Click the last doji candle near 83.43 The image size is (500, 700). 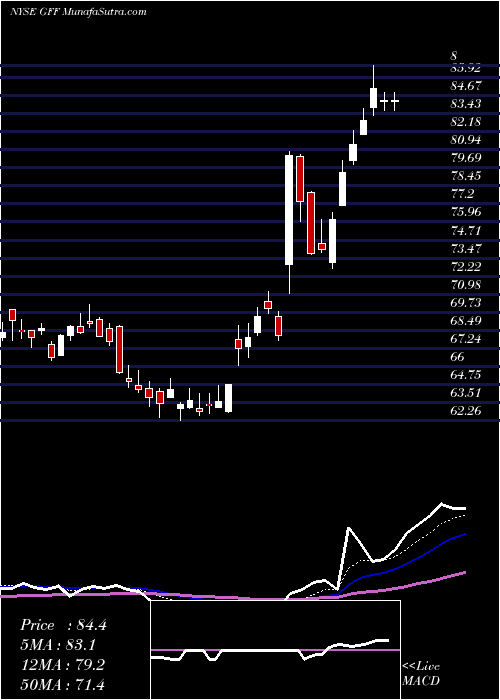395,101
